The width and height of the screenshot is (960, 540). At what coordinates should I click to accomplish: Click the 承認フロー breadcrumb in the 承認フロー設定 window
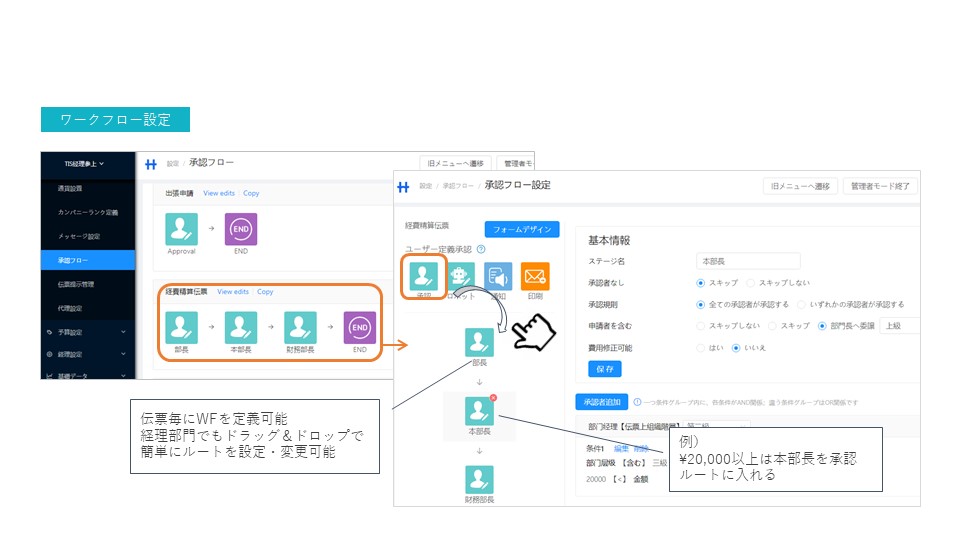click(457, 186)
